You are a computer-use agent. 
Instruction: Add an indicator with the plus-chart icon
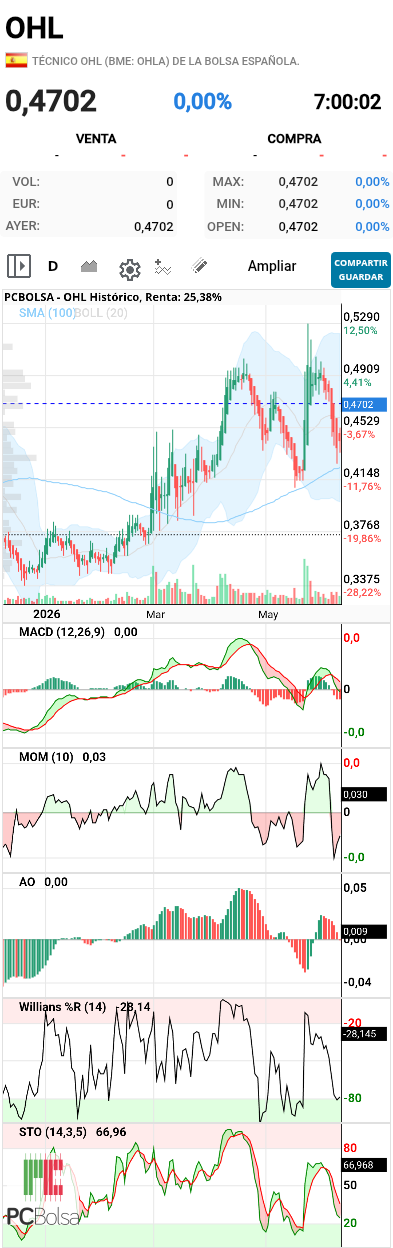click(x=164, y=266)
